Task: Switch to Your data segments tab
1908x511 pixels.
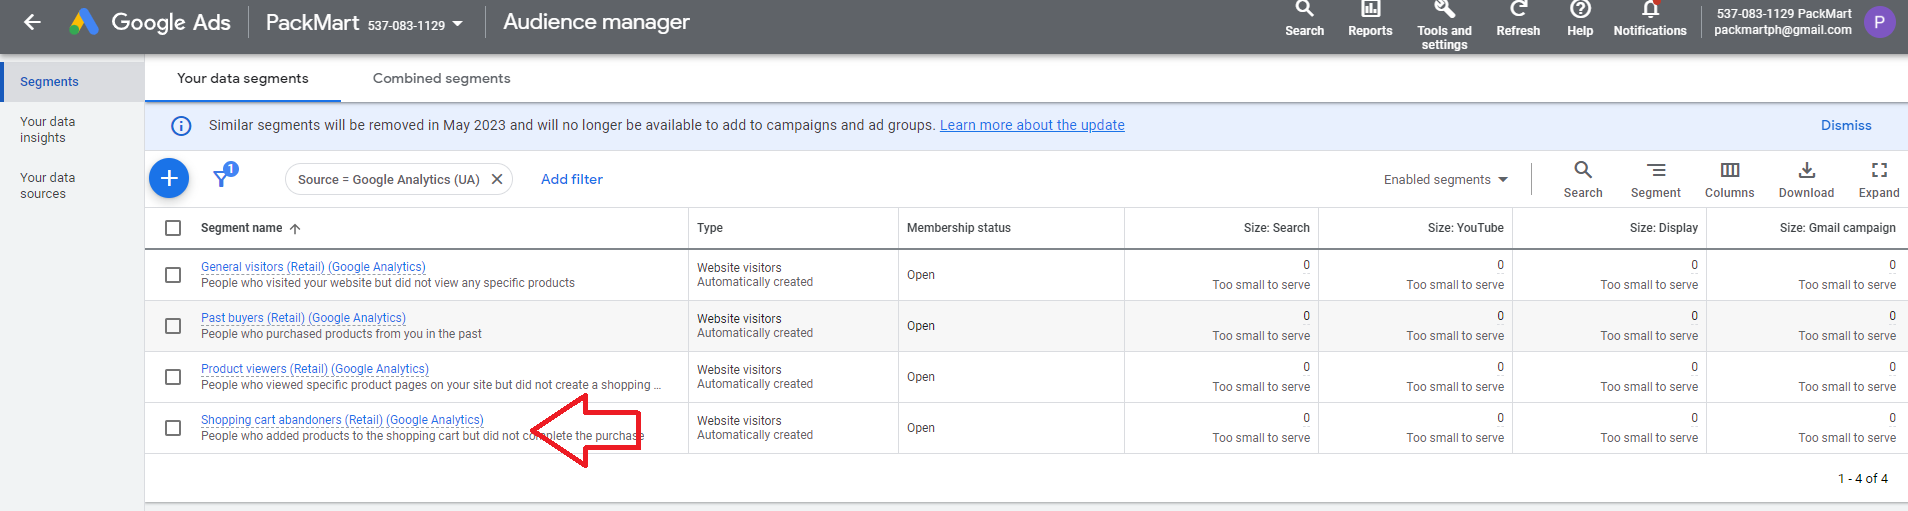Action: pyautogui.click(x=243, y=78)
